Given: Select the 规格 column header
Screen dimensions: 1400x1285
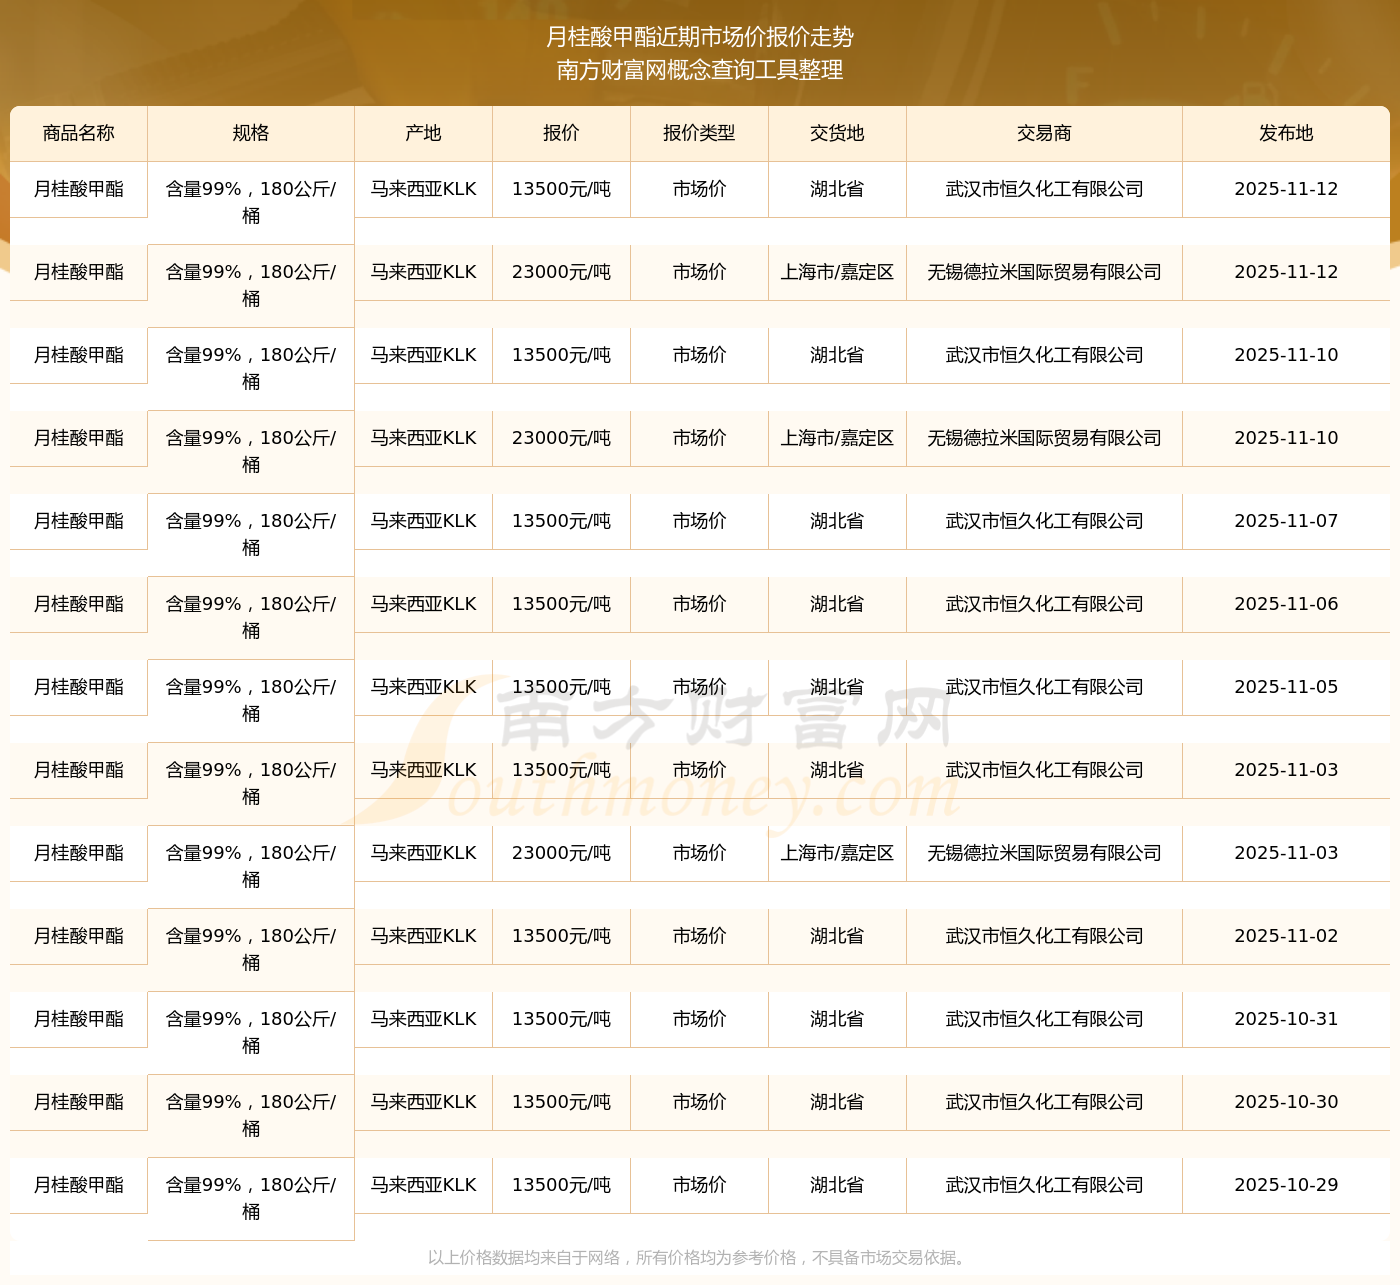Looking at the screenshot, I should [x=251, y=133].
